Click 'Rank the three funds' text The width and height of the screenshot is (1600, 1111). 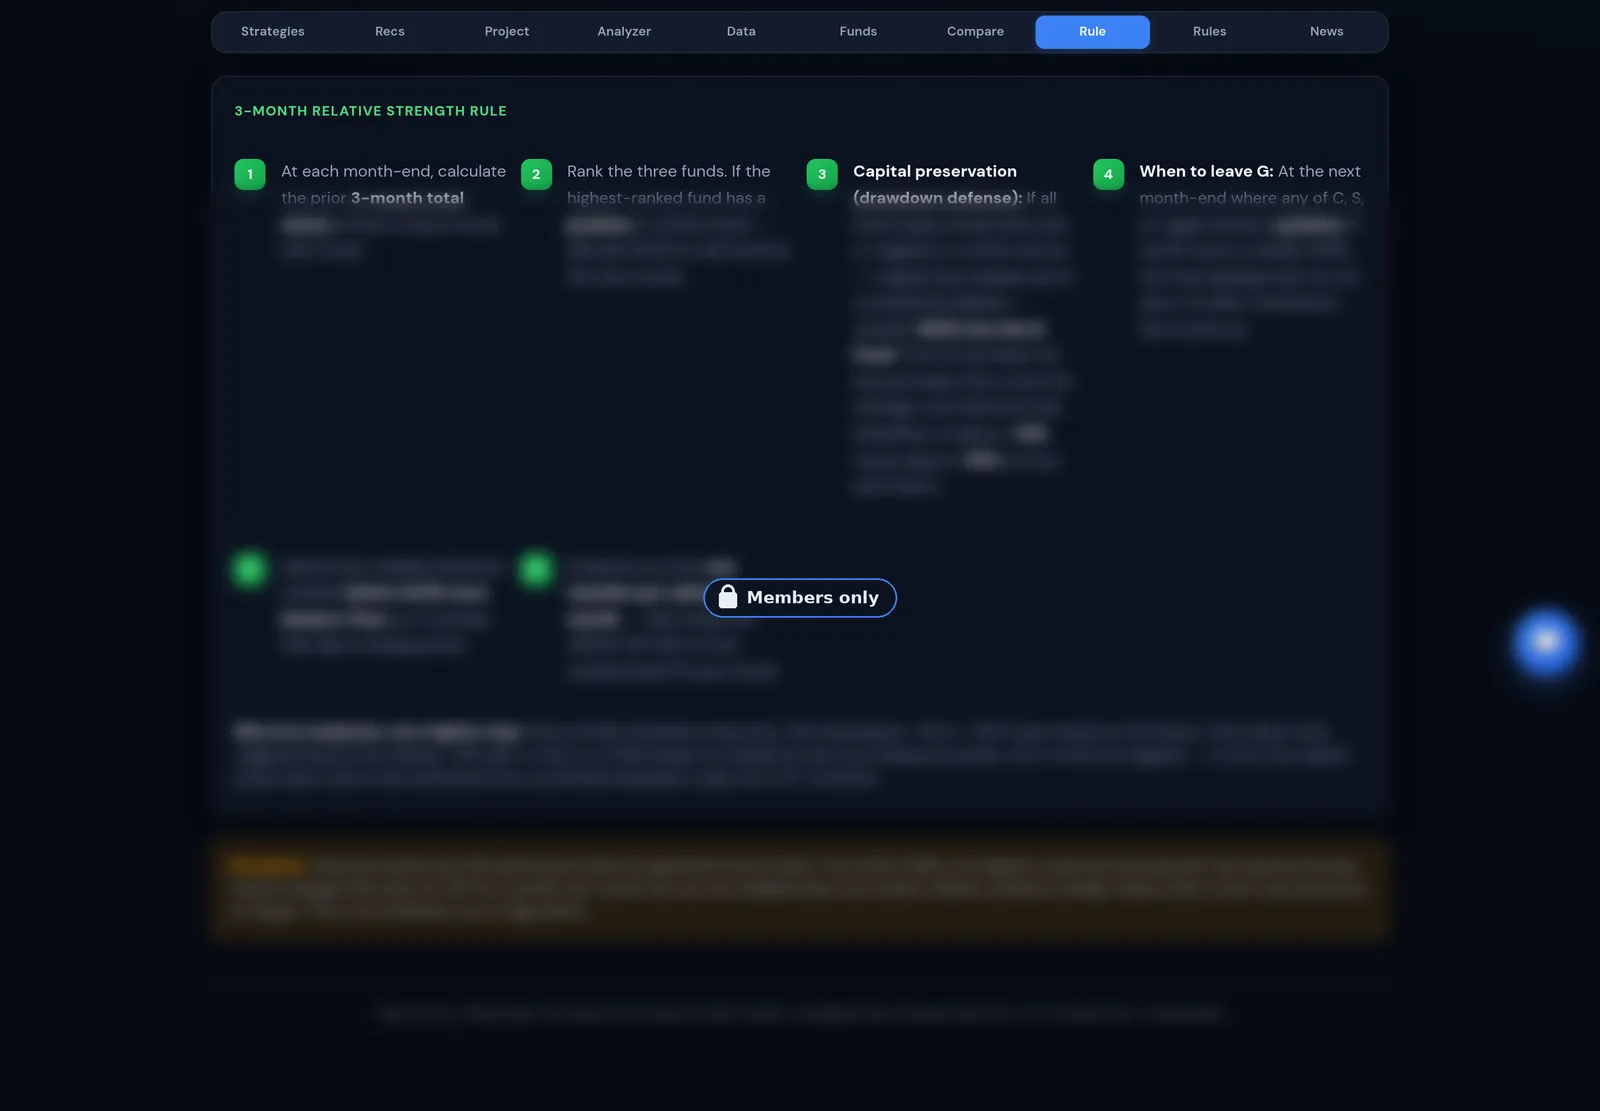646,171
